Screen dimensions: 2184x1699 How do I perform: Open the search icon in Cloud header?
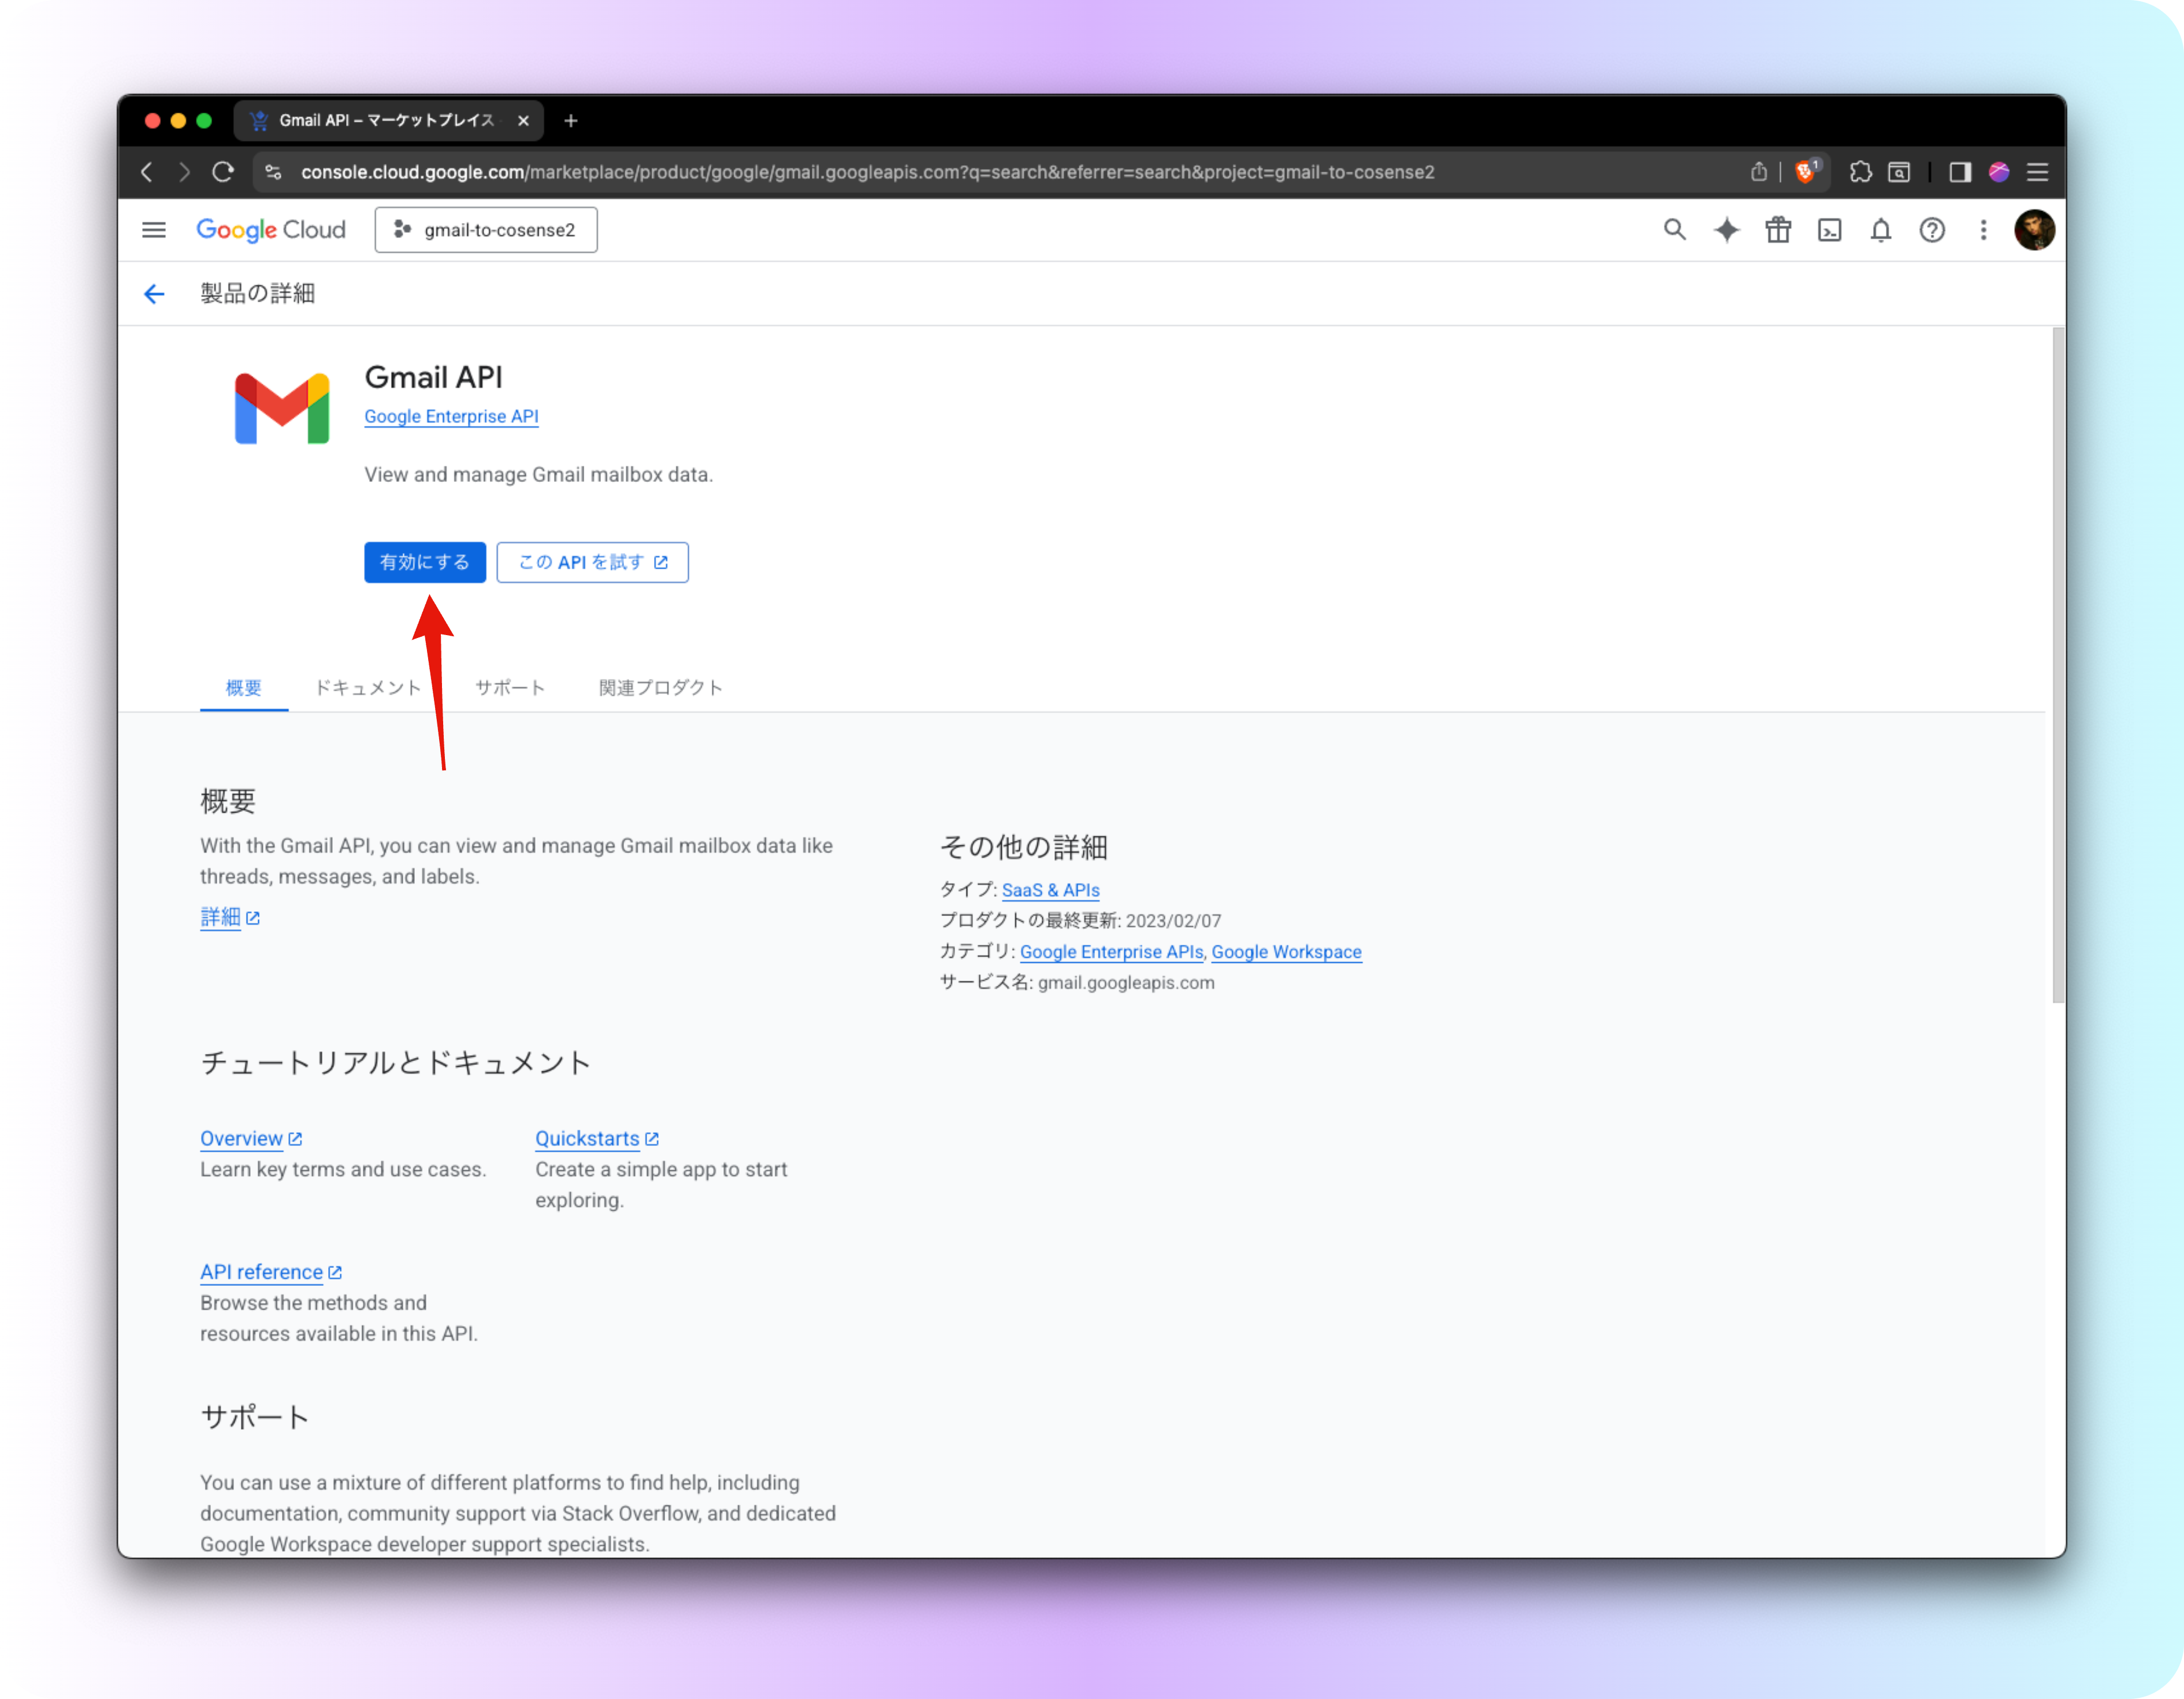tap(1674, 230)
